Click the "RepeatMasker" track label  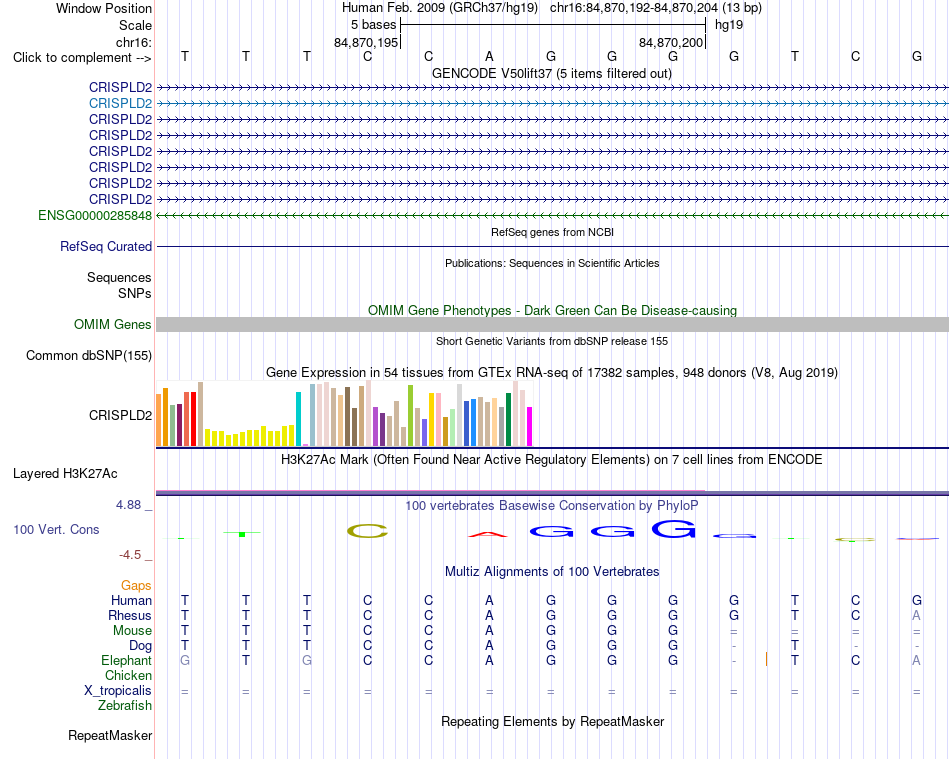(110, 735)
